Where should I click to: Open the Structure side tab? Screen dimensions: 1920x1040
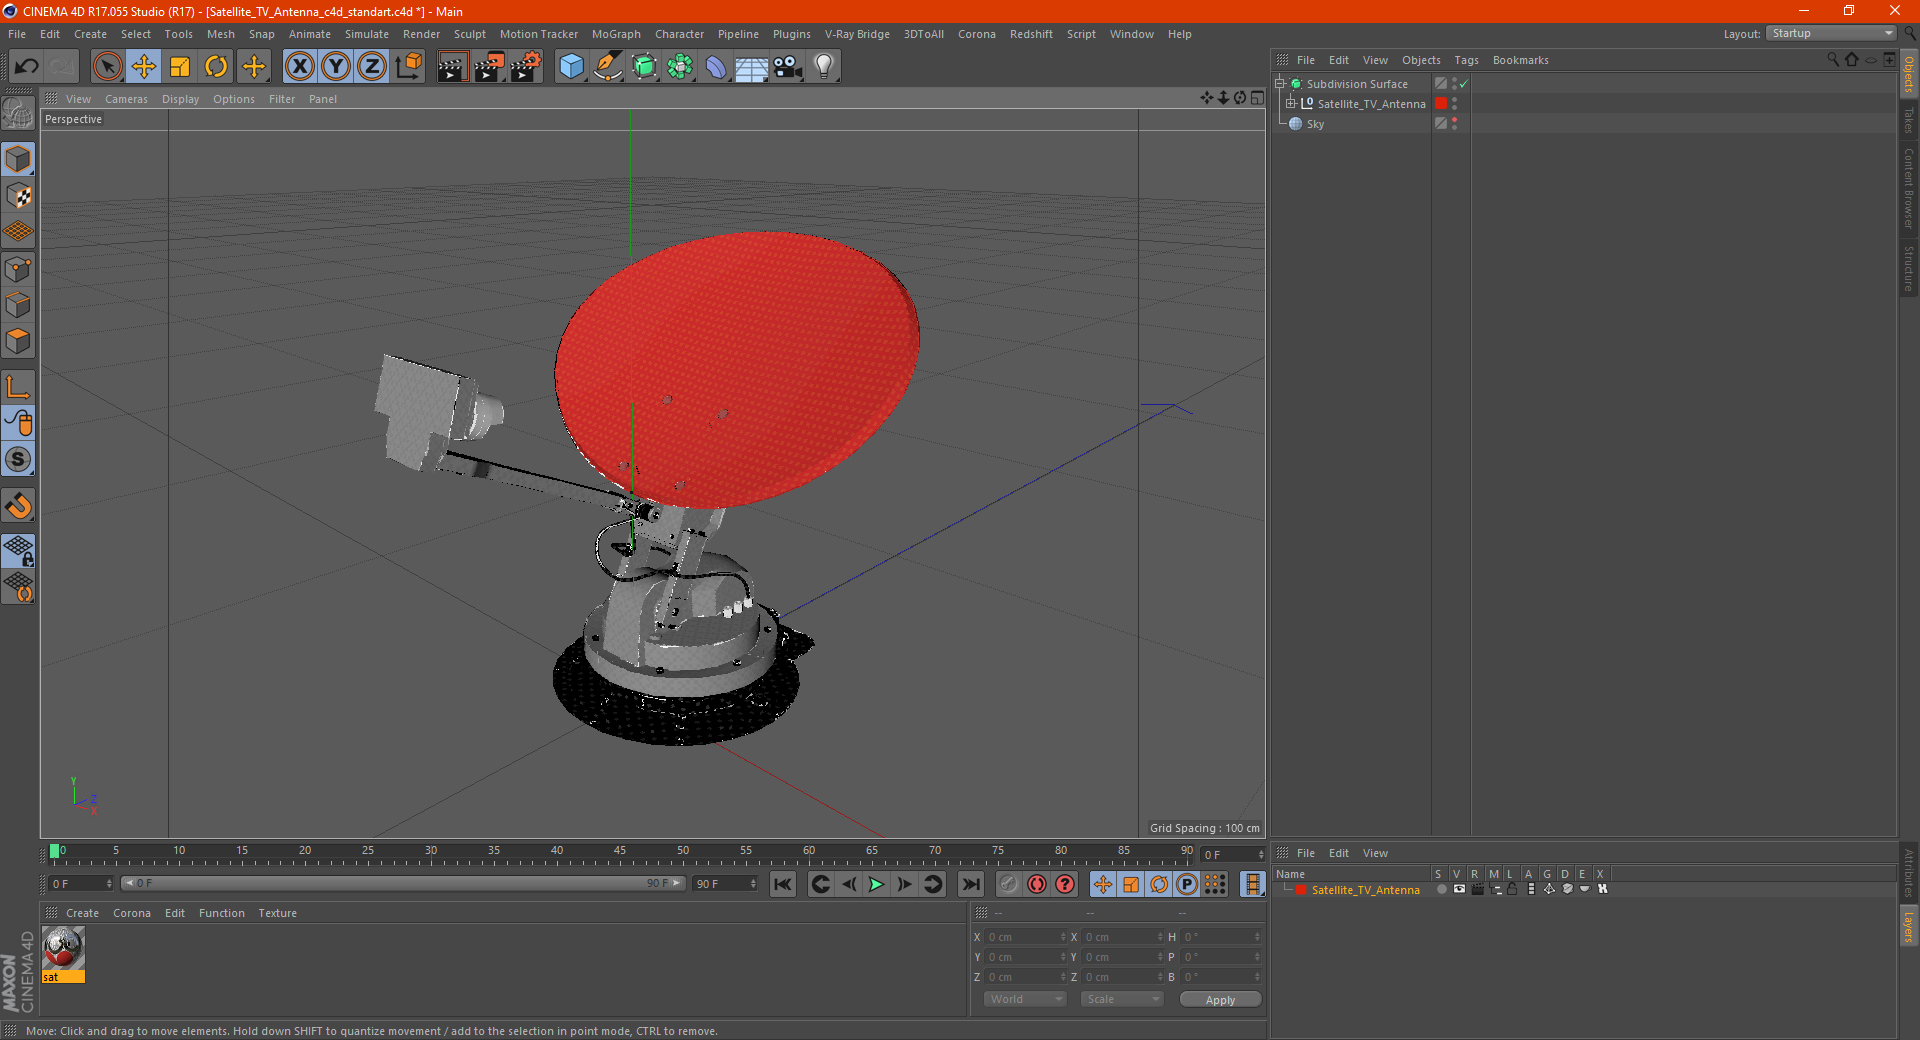pos(1909,268)
